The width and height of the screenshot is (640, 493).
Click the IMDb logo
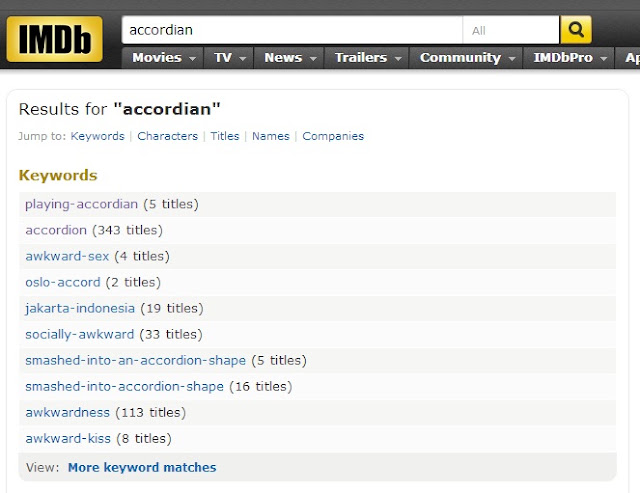[54, 39]
